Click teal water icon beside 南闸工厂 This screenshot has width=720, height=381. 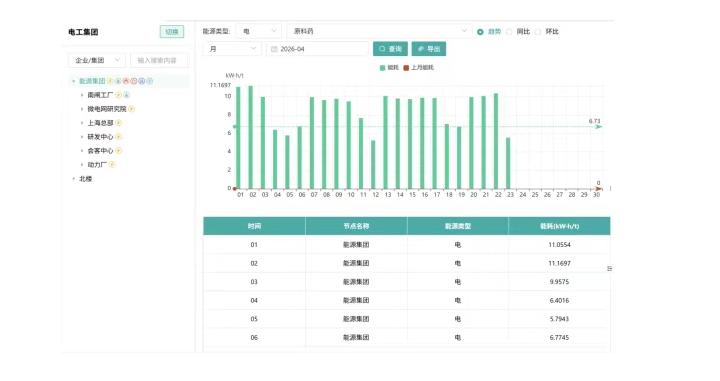click(x=126, y=95)
